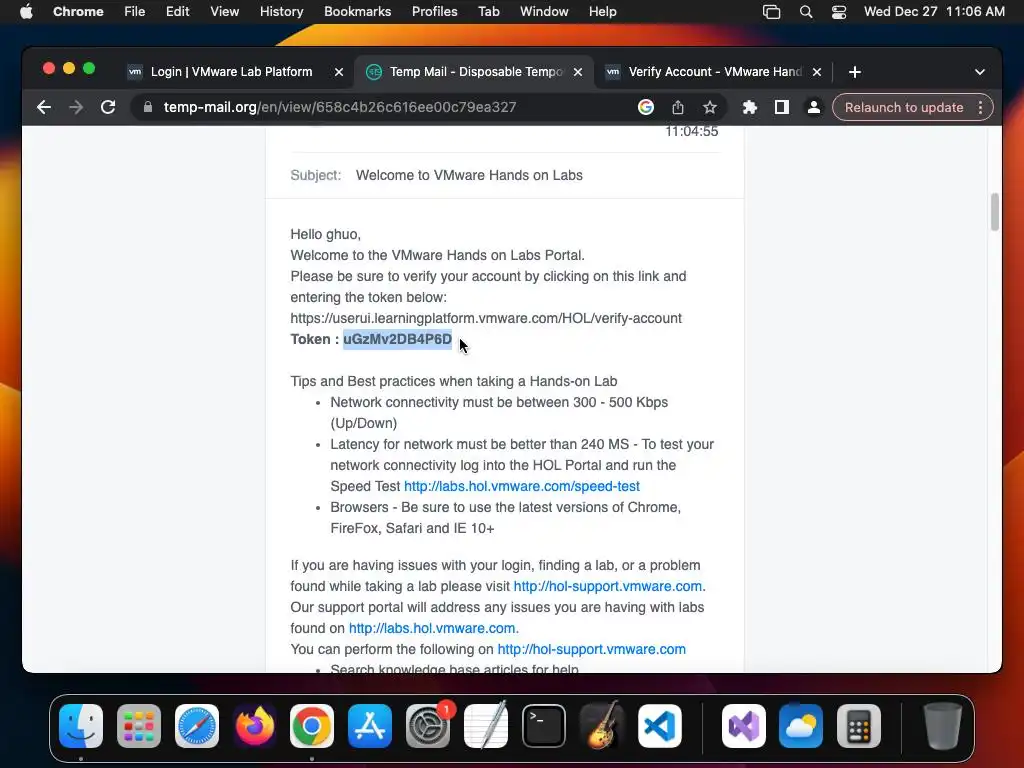Viewport: 1024px width, 768px height.
Task: Open Visual Studio from the Dock
Action: click(744, 726)
